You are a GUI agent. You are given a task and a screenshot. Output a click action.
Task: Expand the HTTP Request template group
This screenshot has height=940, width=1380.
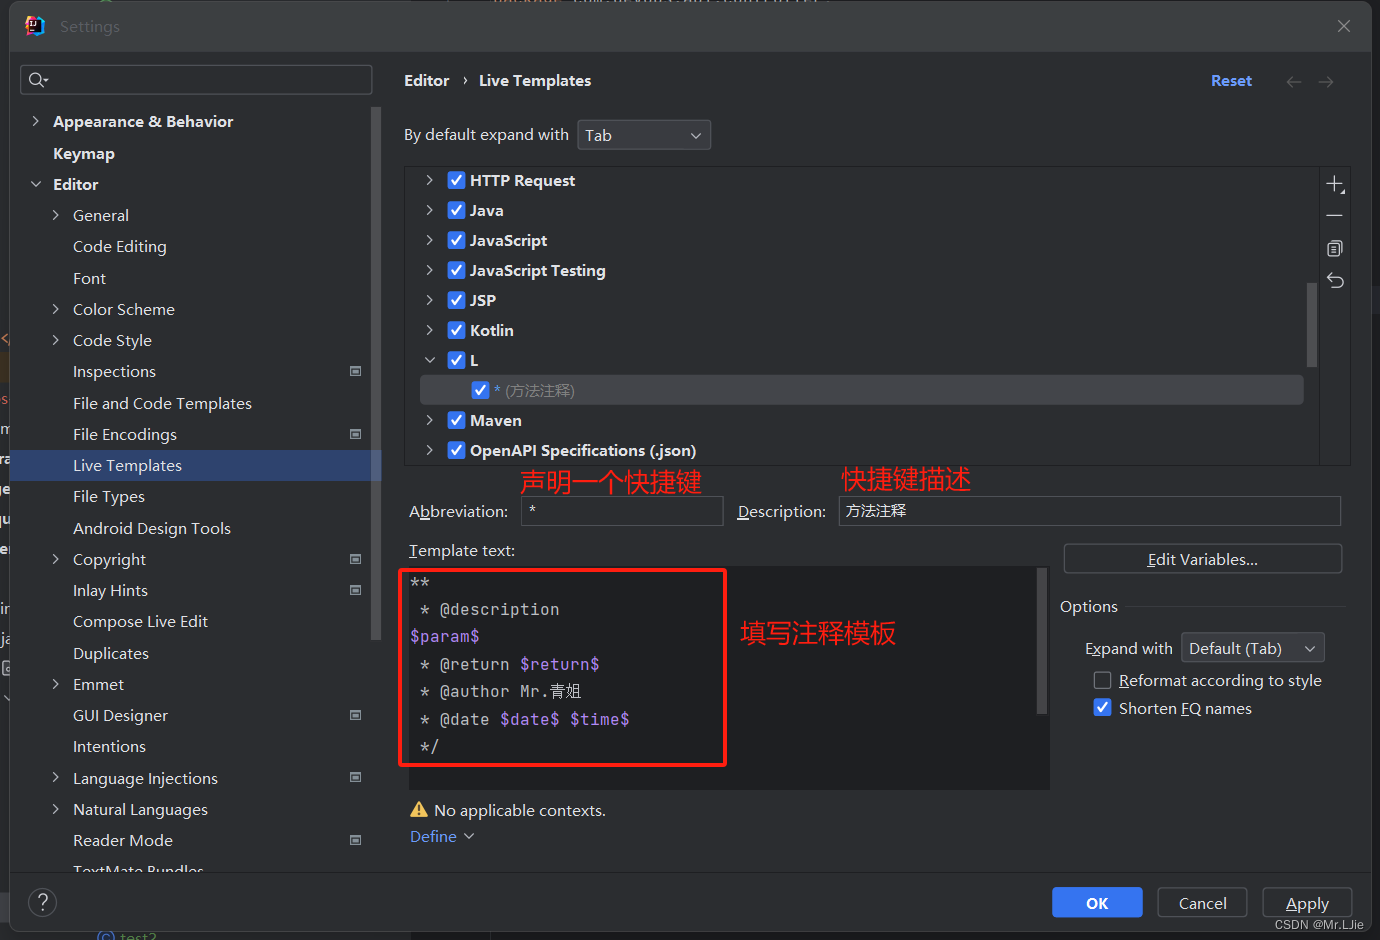[429, 180]
